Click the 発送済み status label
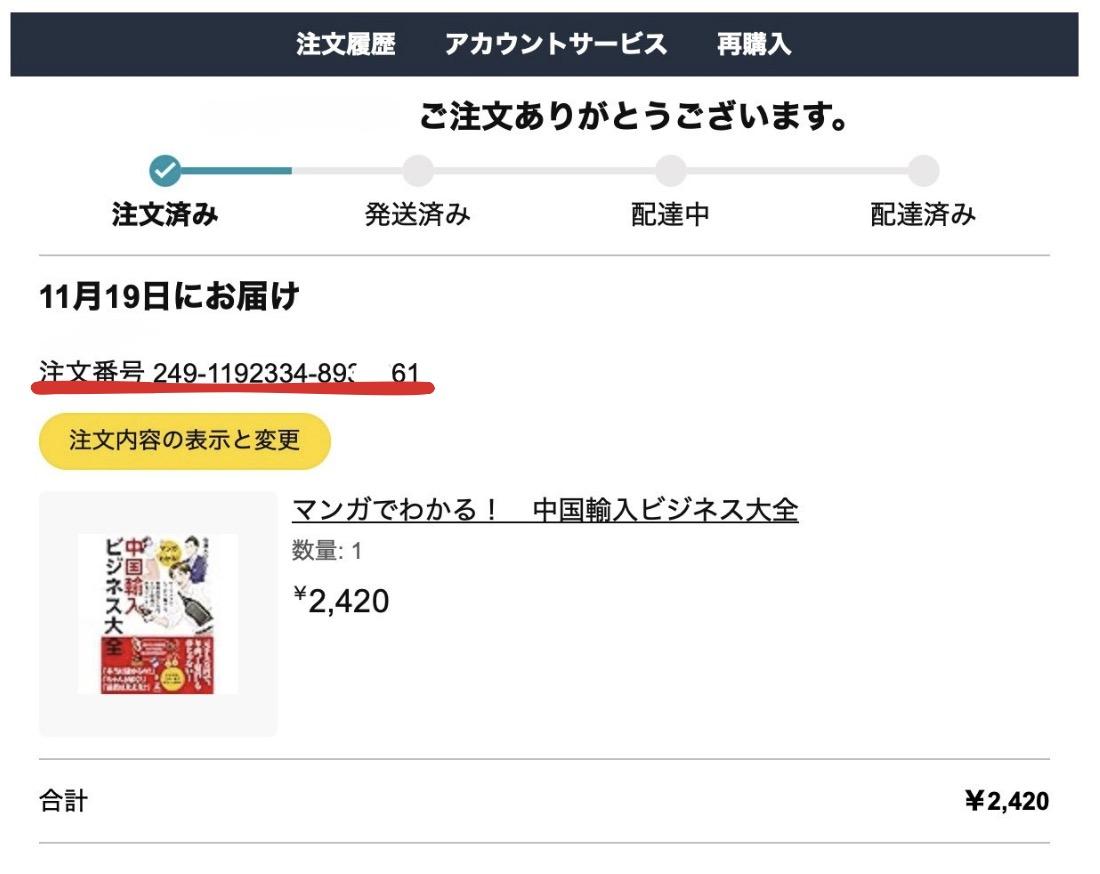 pos(418,215)
